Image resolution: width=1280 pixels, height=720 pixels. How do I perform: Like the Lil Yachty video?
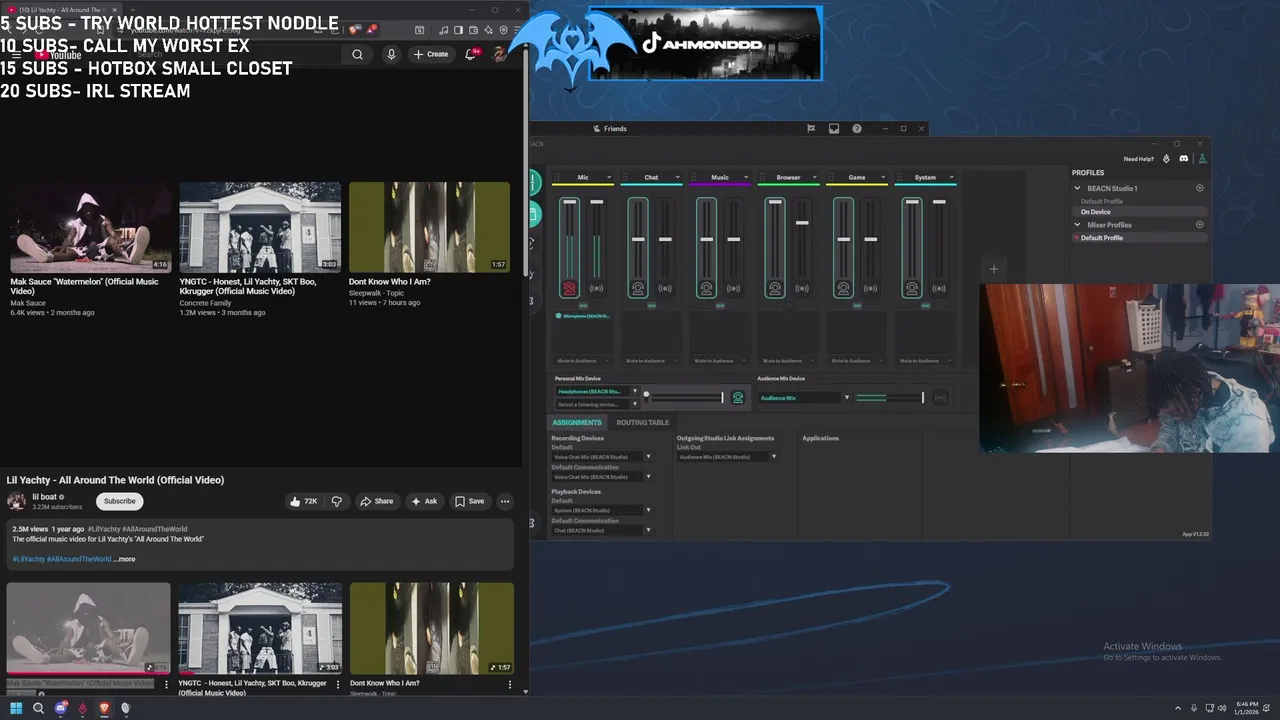pos(303,501)
